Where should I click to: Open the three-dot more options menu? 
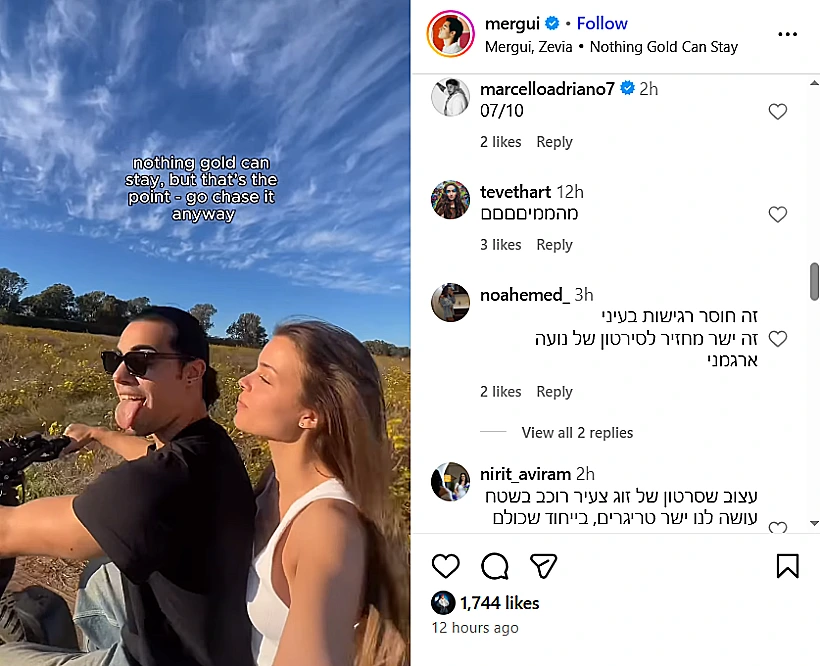point(788,34)
